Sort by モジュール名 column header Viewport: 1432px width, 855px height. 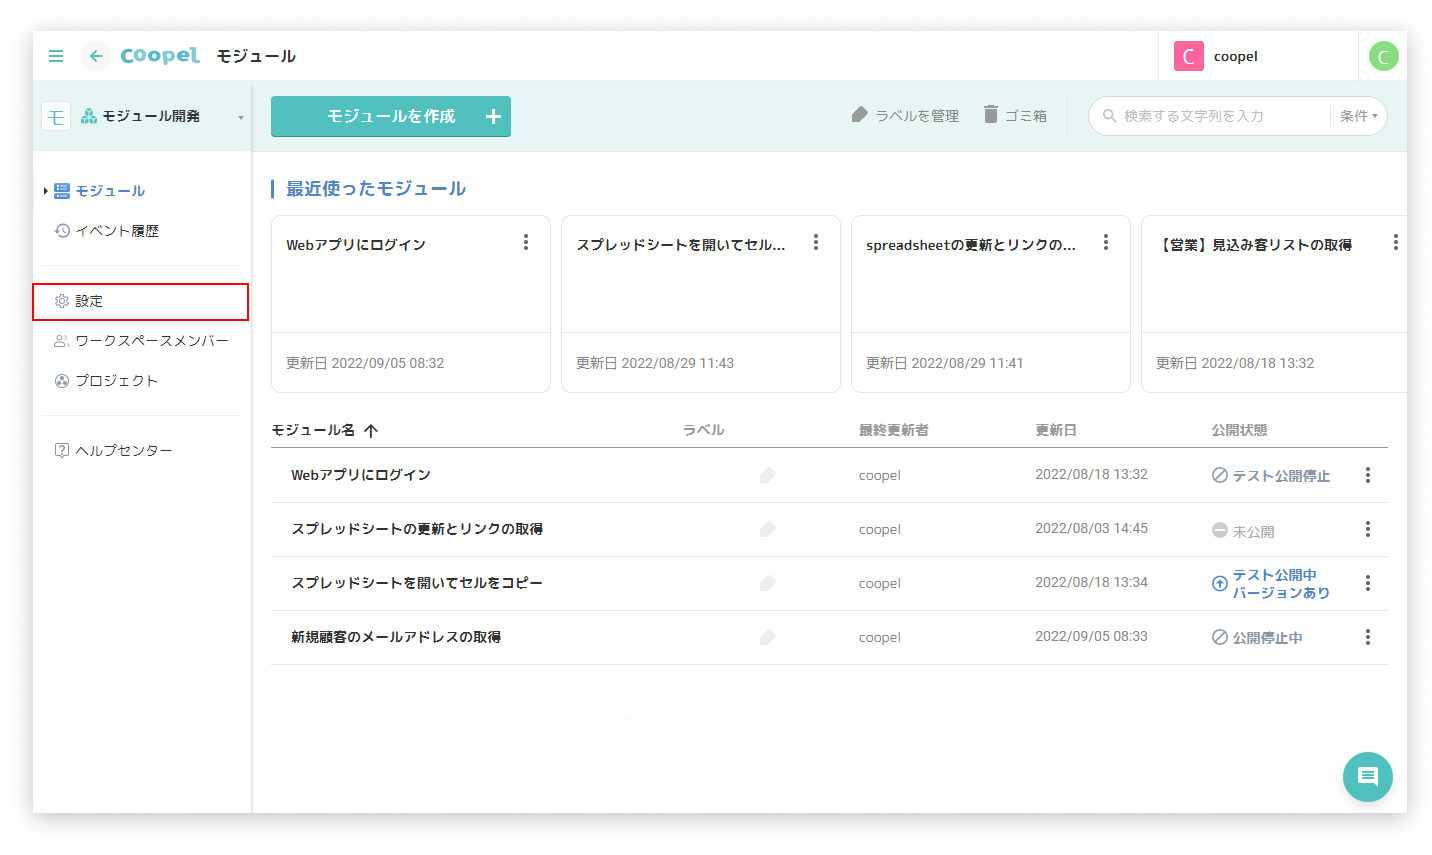tap(324, 430)
